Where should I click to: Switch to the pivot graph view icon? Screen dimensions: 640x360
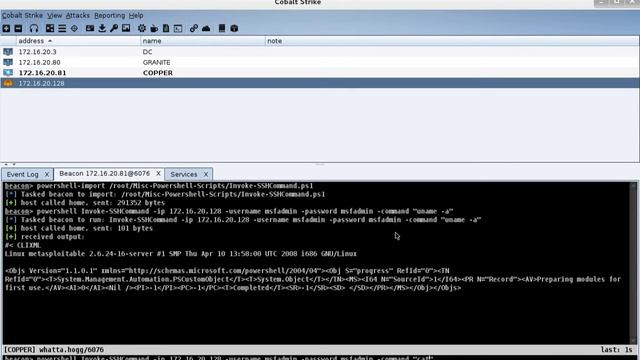(50, 29)
